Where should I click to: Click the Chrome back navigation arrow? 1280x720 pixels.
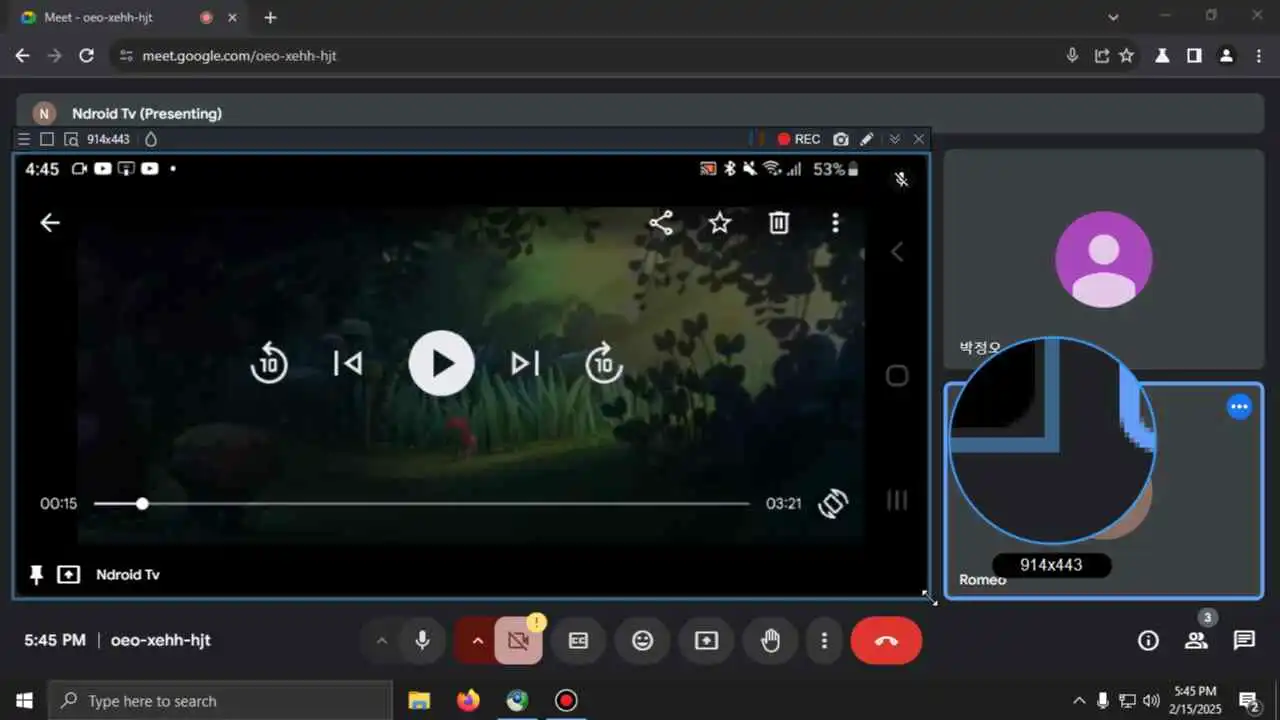(23, 56)
